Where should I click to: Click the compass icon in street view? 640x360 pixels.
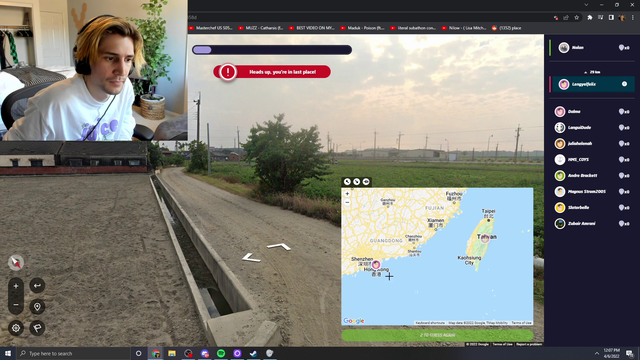click(x=16, y=262)
